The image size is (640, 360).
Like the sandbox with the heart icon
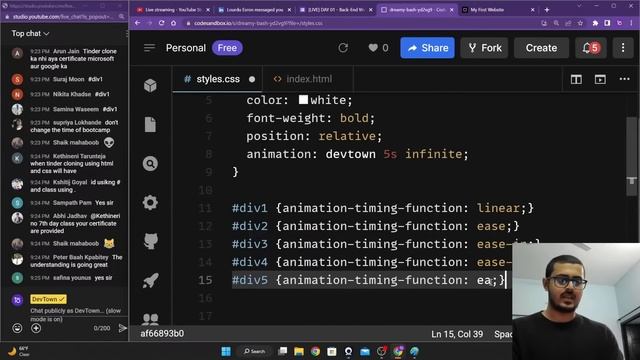[x=373, y=48]
